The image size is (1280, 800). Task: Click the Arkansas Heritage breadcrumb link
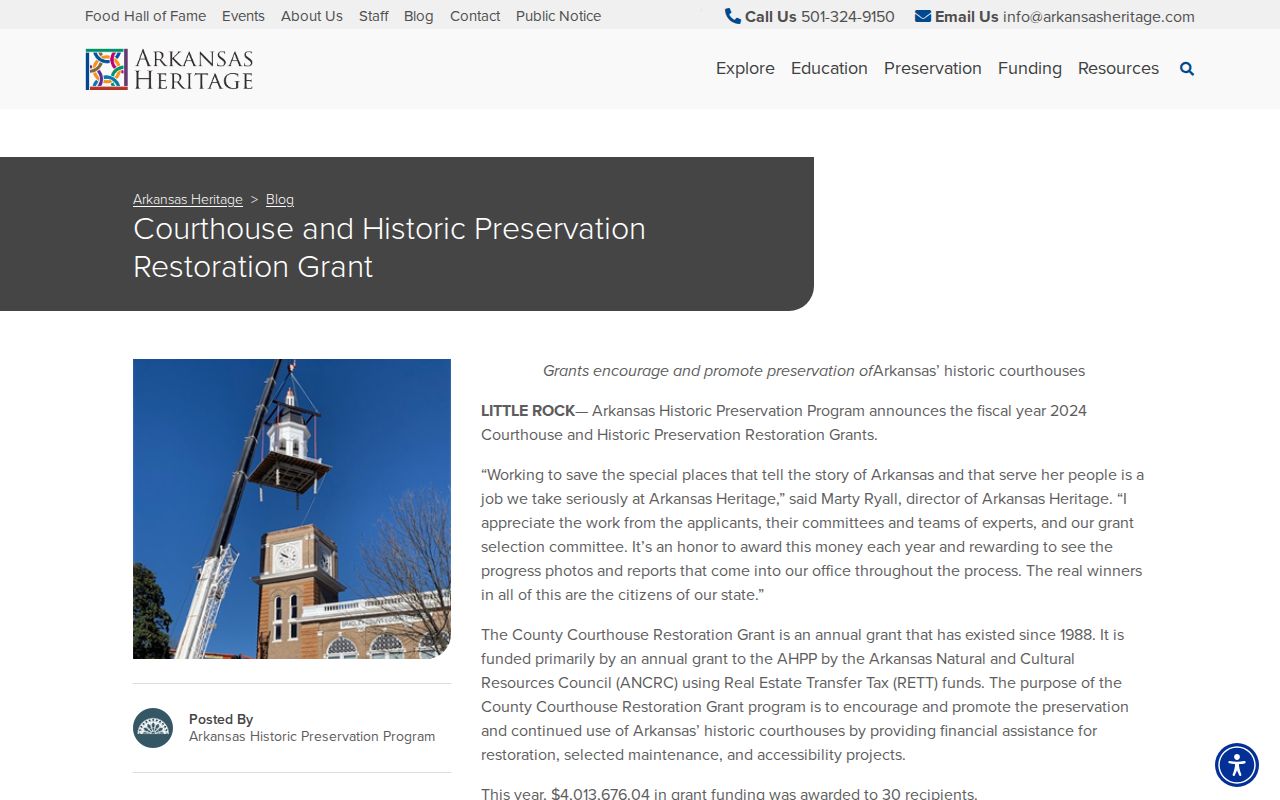click(188, 199)
